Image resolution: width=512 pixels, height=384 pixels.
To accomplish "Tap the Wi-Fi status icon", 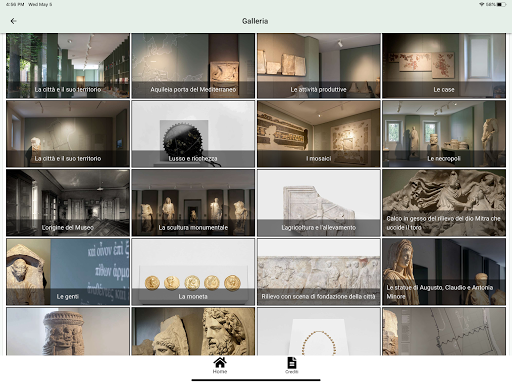I will click(x=481, y=4).
